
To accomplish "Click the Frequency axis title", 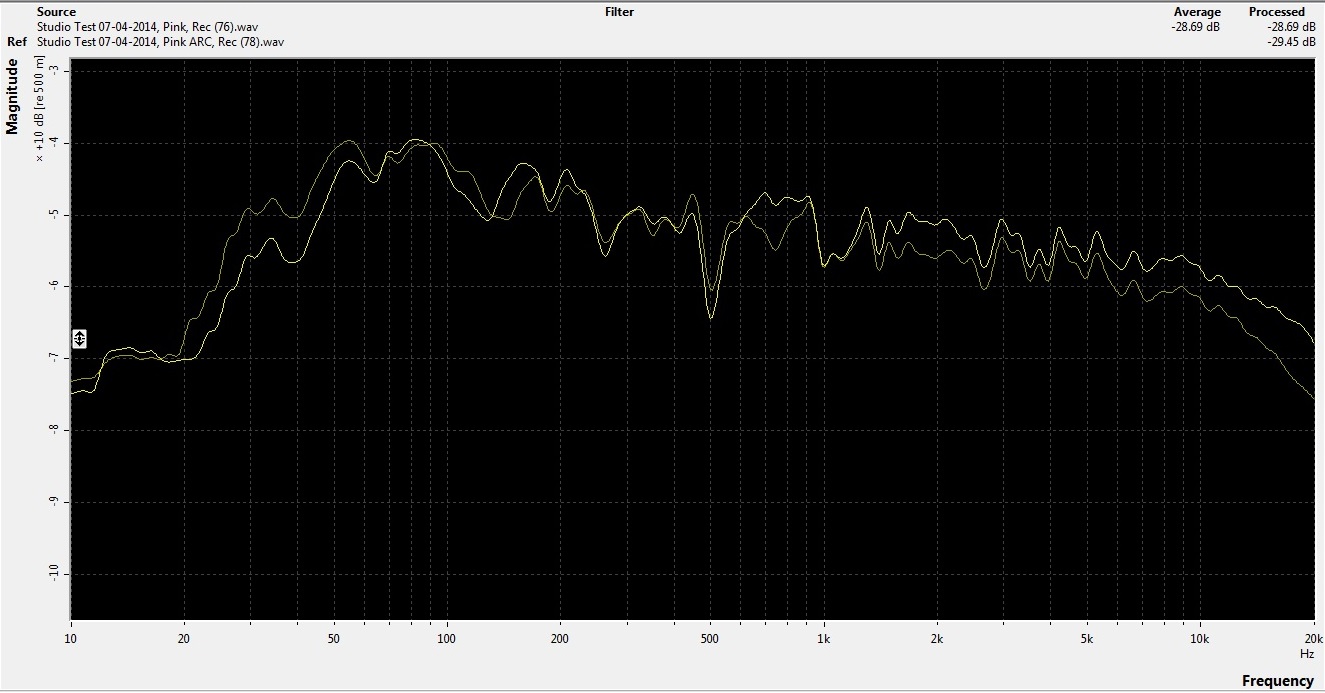I will [x=1277, y=681].
